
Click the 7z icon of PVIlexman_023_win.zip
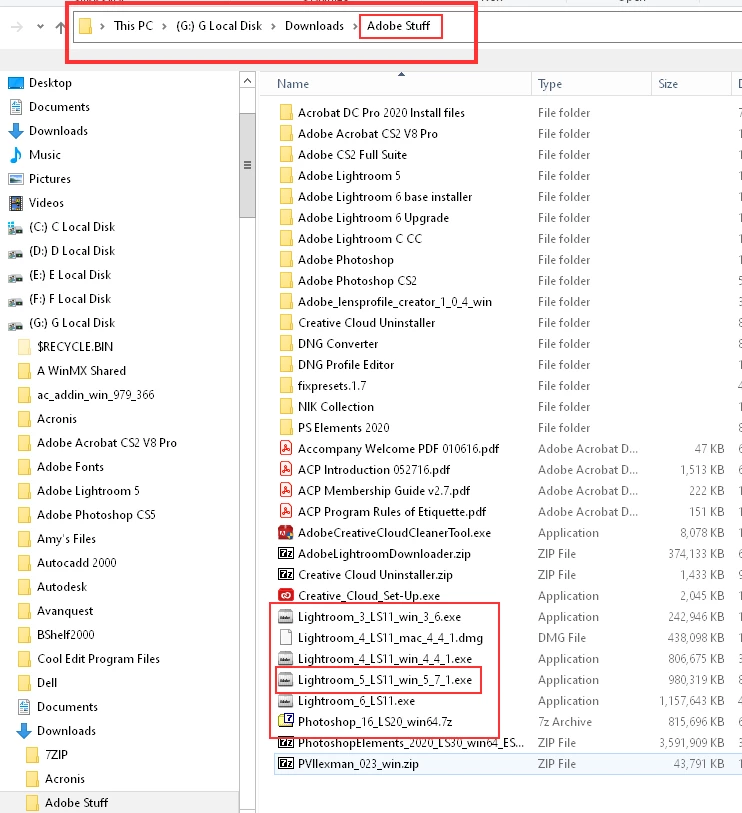click(x=286, y=764)
